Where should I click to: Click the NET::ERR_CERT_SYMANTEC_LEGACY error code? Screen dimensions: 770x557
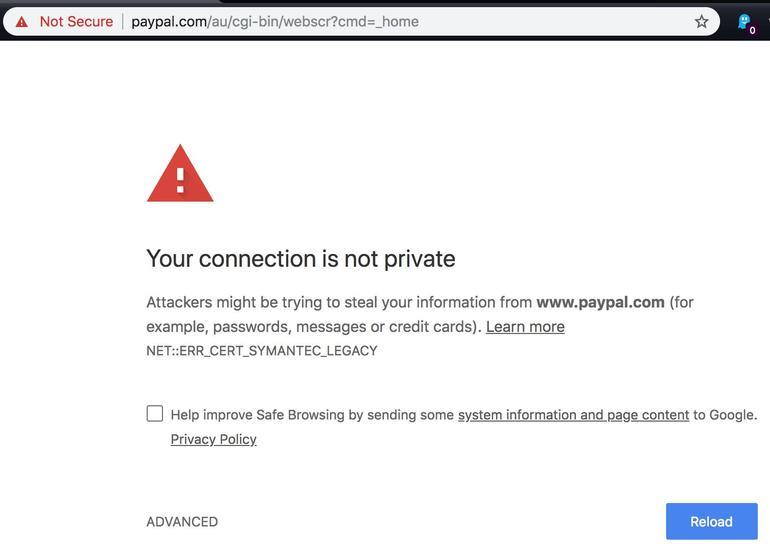point(262,351)
